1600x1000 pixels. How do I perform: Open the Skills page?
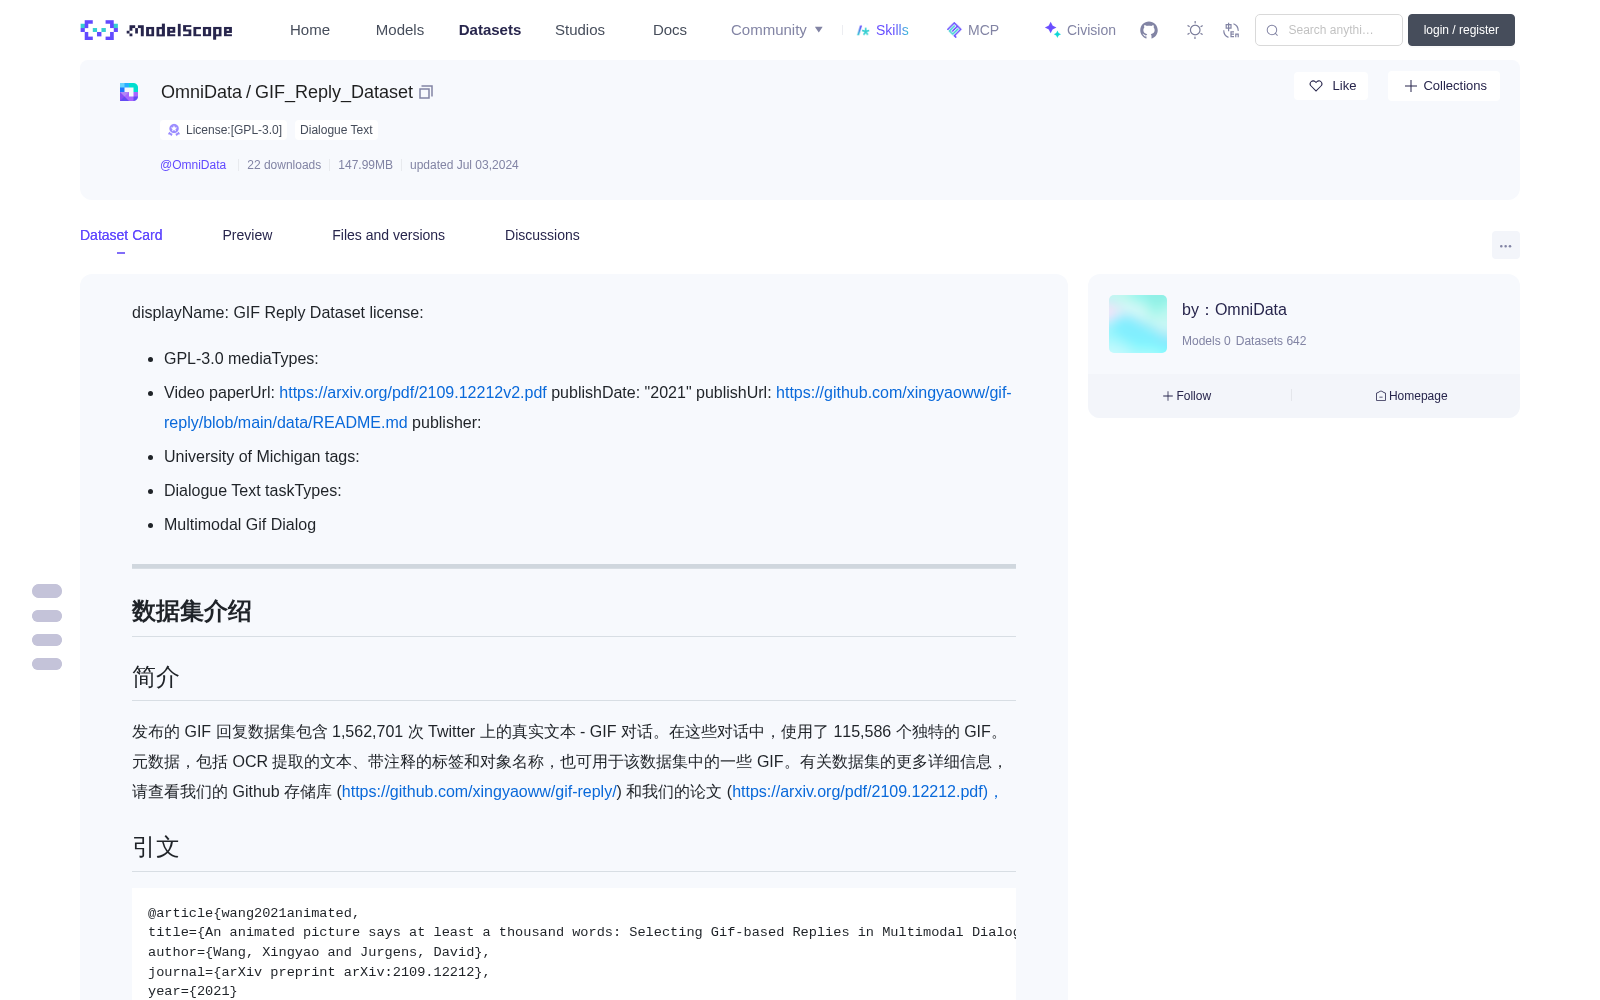883,30
